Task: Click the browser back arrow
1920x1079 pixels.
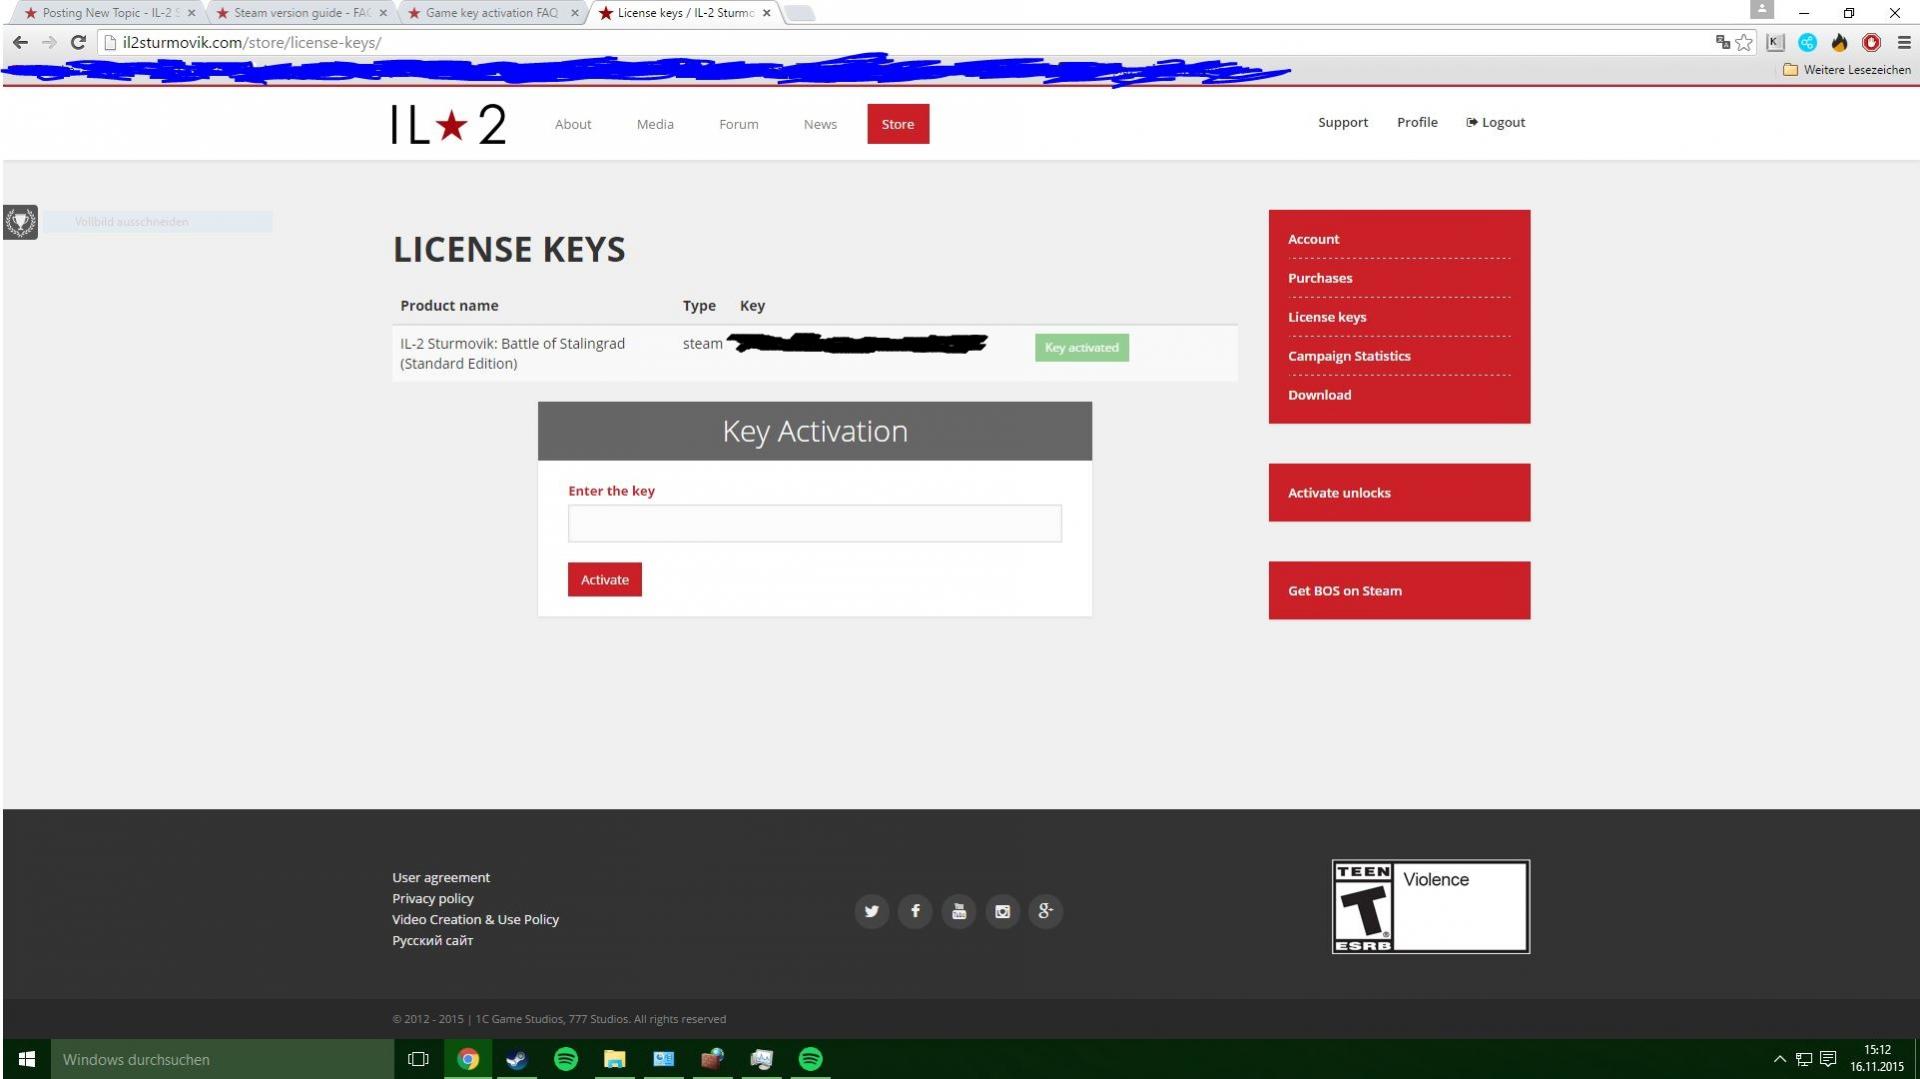Action: click(x=20, y=42)
